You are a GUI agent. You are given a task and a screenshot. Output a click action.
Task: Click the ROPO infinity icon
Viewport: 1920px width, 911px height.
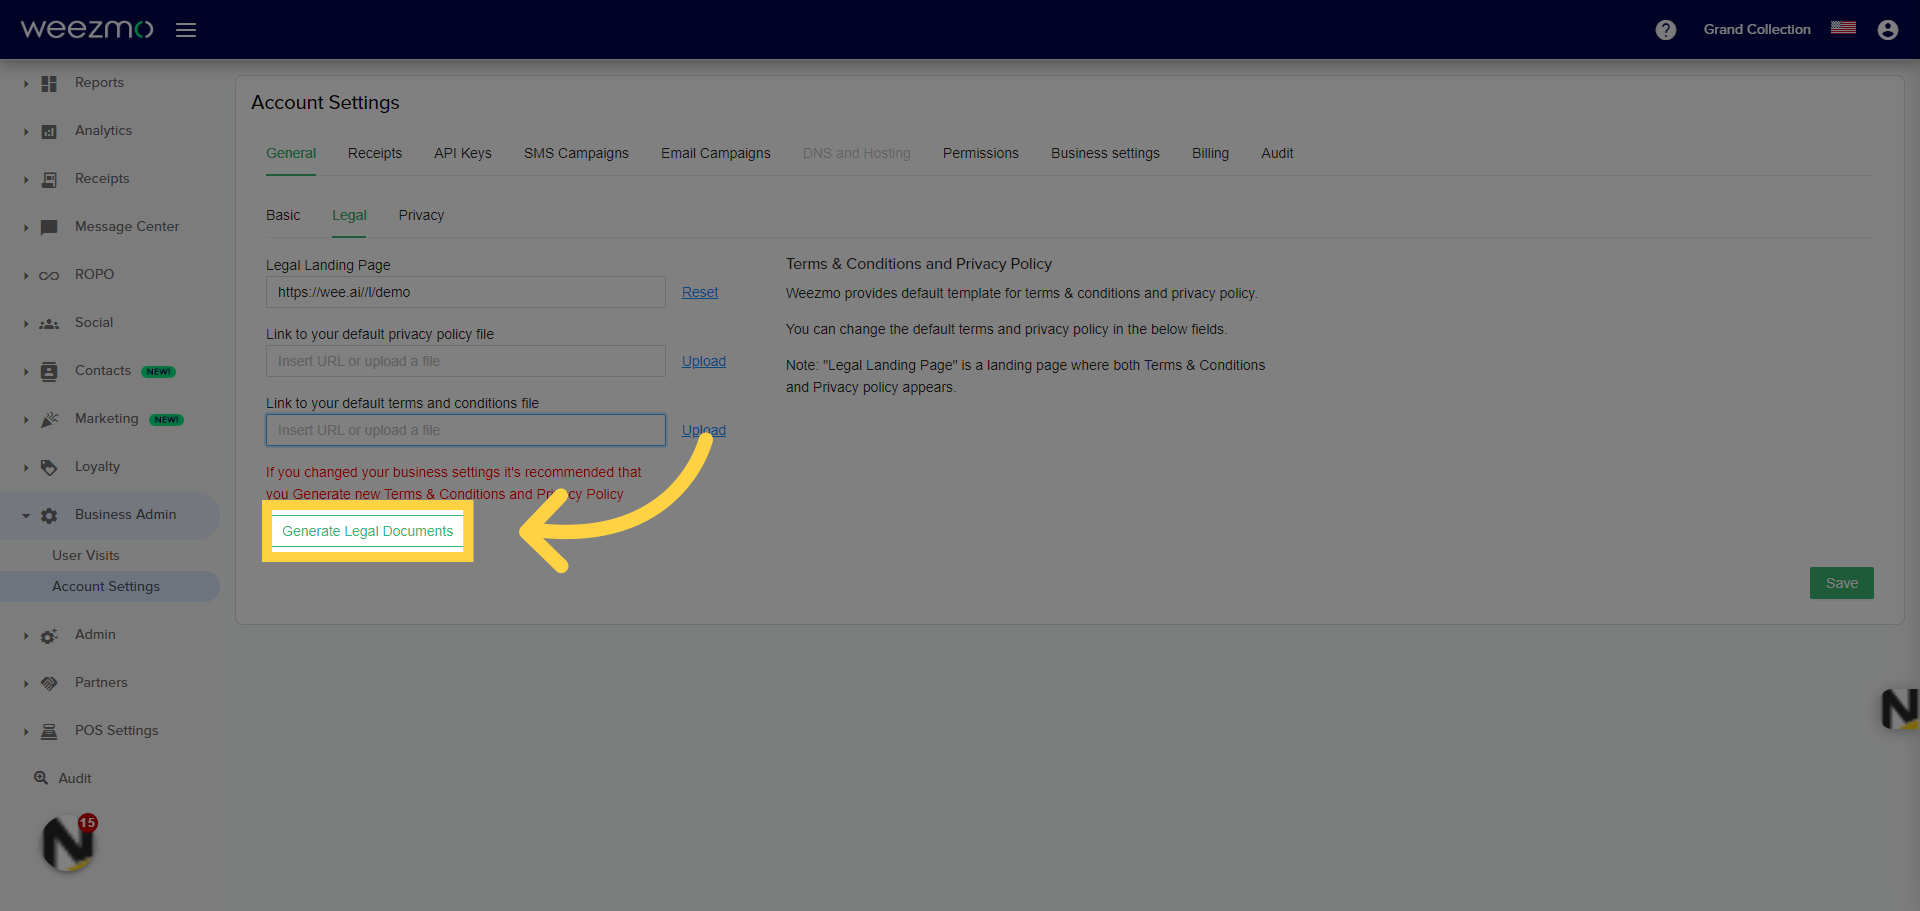49,276
